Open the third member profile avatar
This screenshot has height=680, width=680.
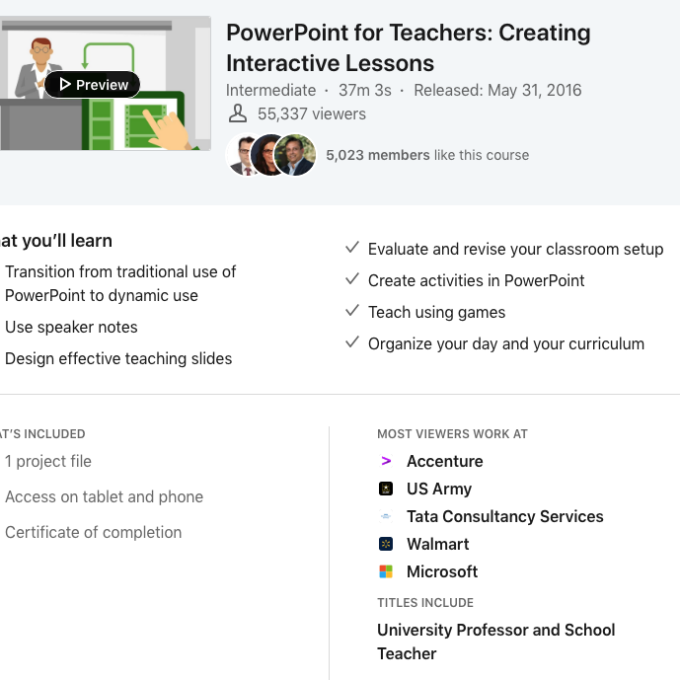297,155
